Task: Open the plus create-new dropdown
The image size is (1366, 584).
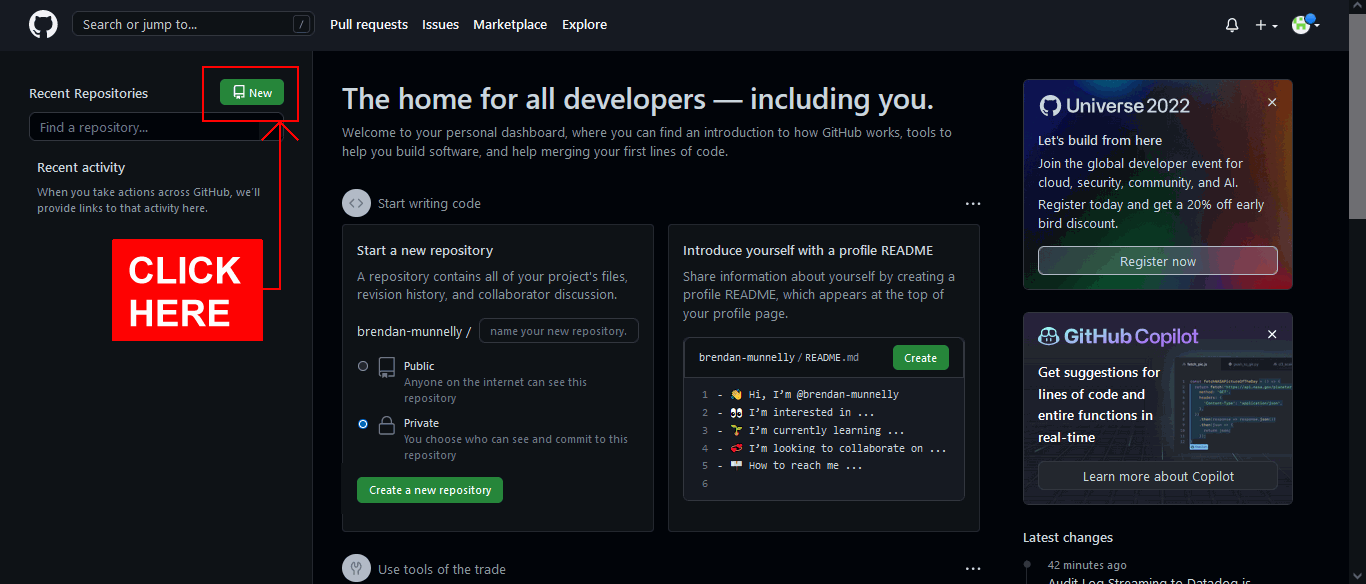Action: pyautogui.click(x=1266, y=25)
